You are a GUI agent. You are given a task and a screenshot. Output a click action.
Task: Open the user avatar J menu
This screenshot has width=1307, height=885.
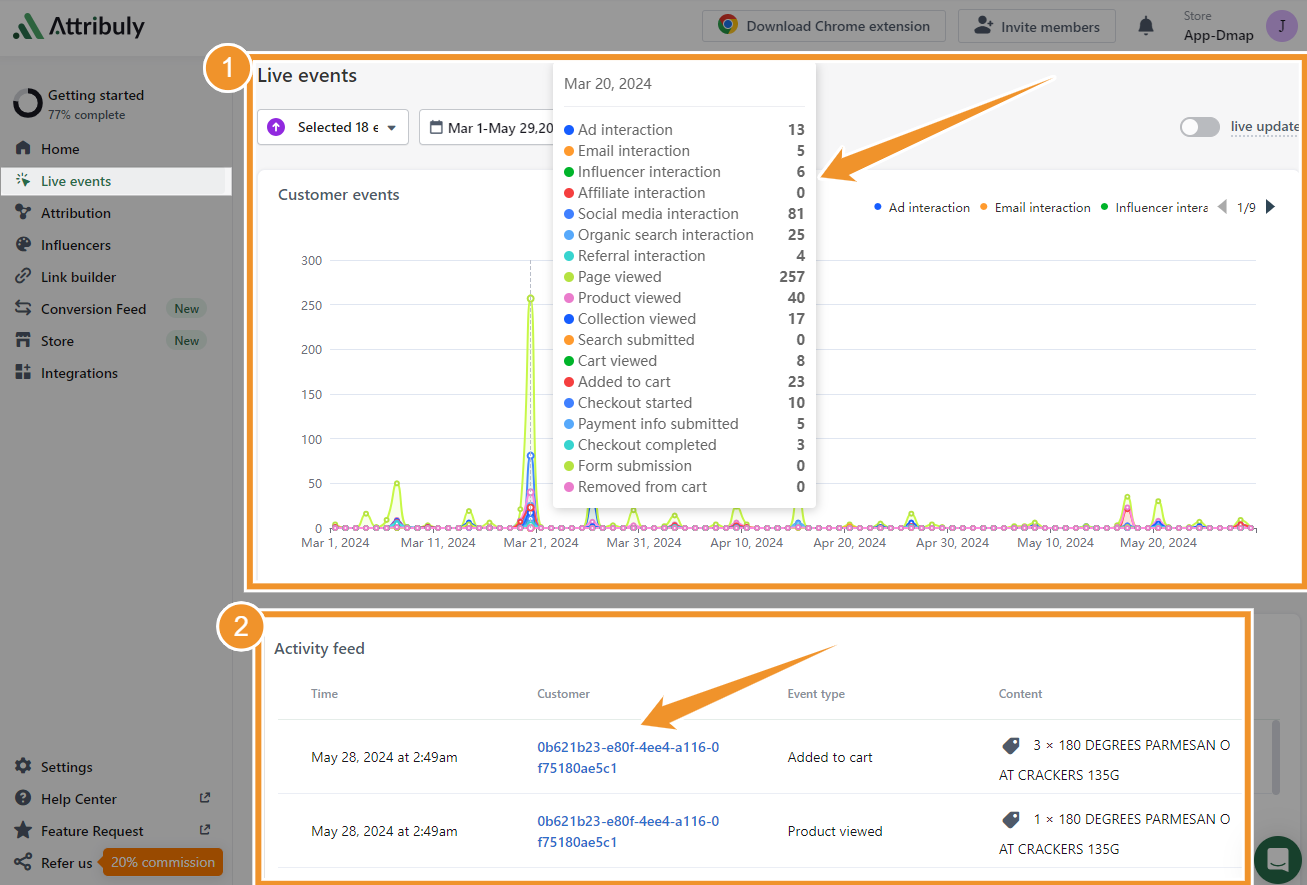1281,27
